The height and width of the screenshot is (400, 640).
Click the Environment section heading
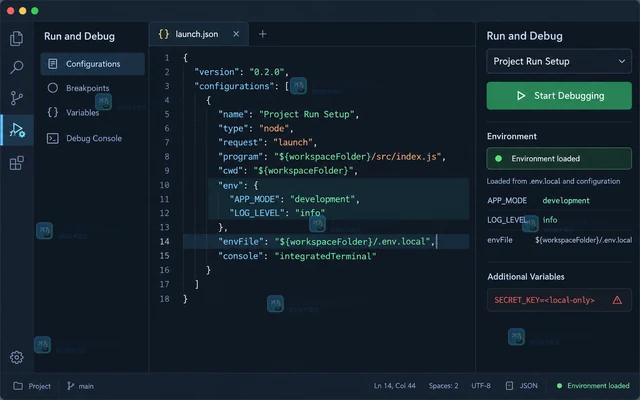pyautogui.click(x=511, y=136)
